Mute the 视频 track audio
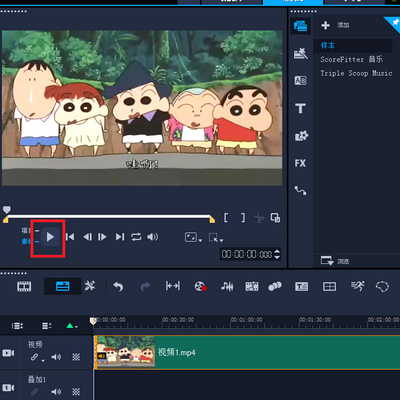Screen dimensions: 400x400 tap(56, 357)
